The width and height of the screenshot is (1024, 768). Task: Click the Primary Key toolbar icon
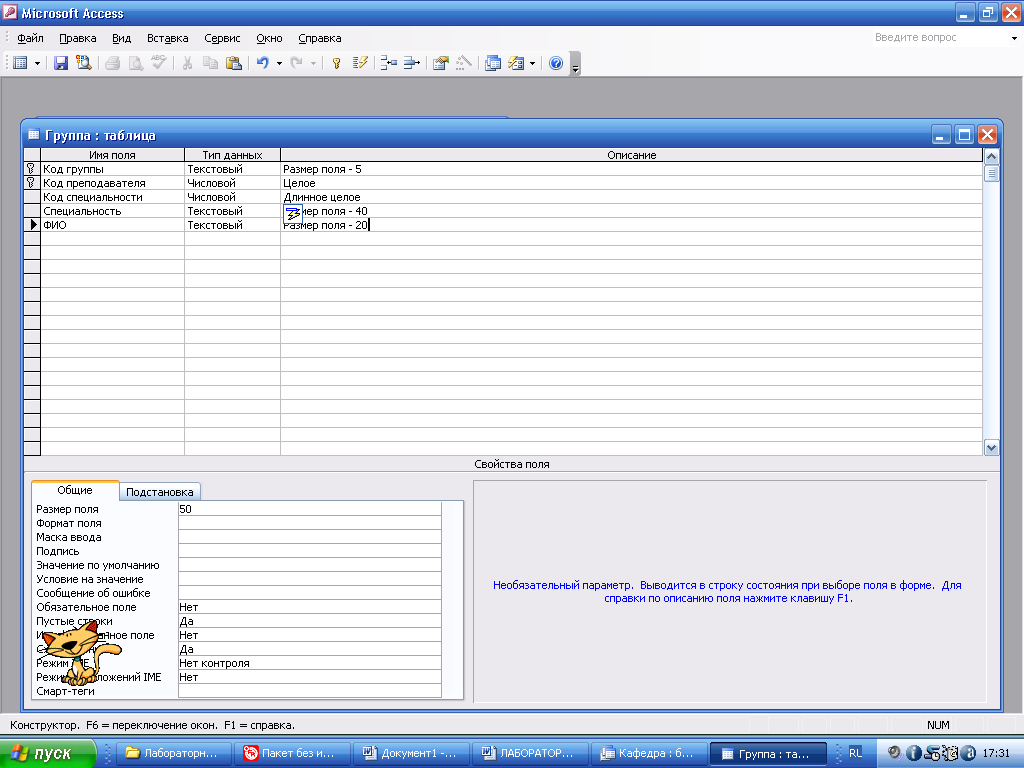click(x=336, y=63)
